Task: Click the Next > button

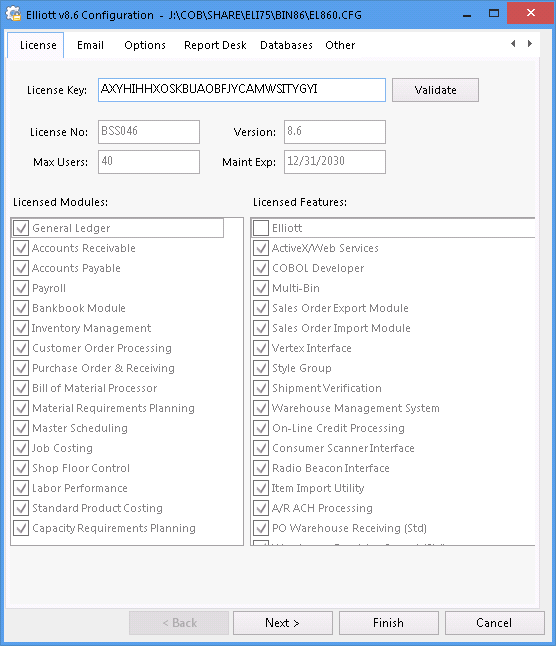Action: pyautogui.click(x=283, y=623)
